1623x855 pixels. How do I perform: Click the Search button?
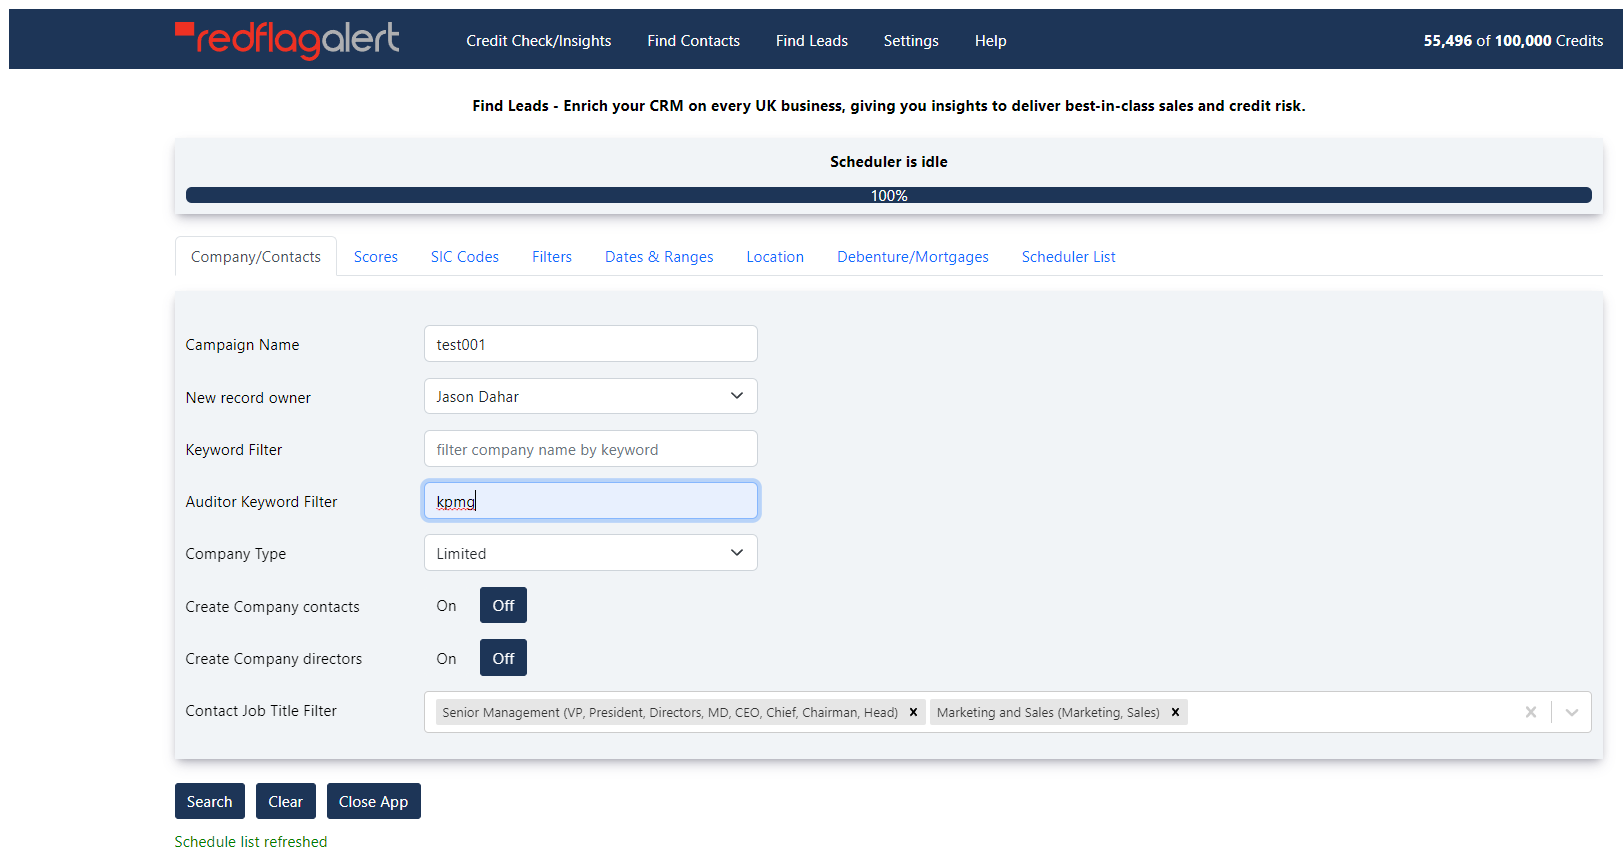(x=209, y=801)
